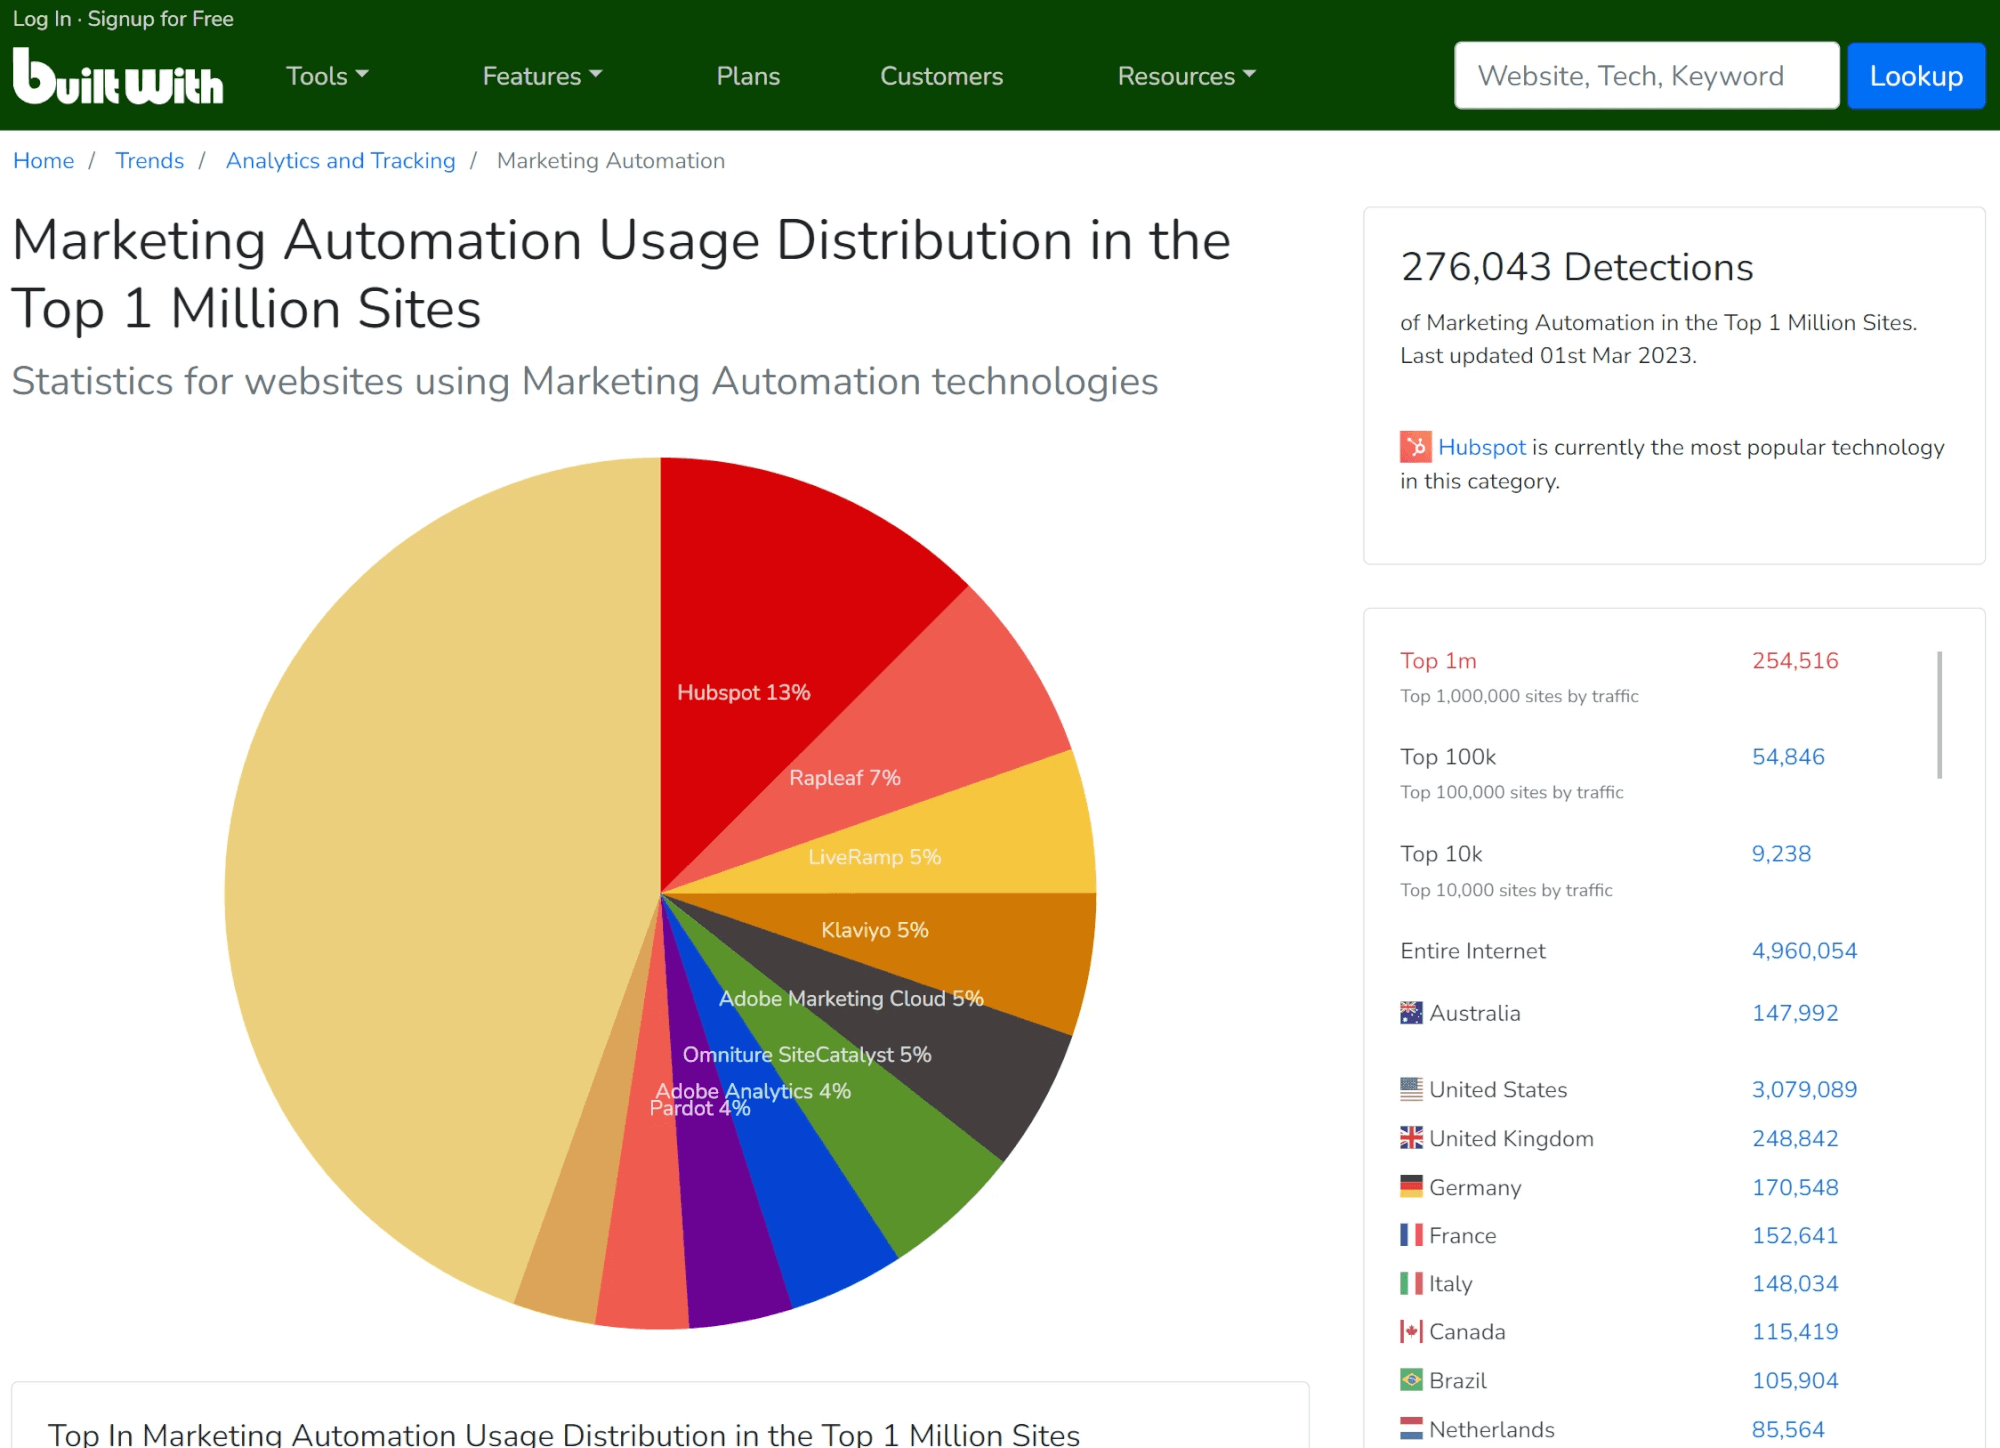This screenshot has height=1448, width=2000.
Task: Open France count 152,641
Action: tap(1795, 1235)
